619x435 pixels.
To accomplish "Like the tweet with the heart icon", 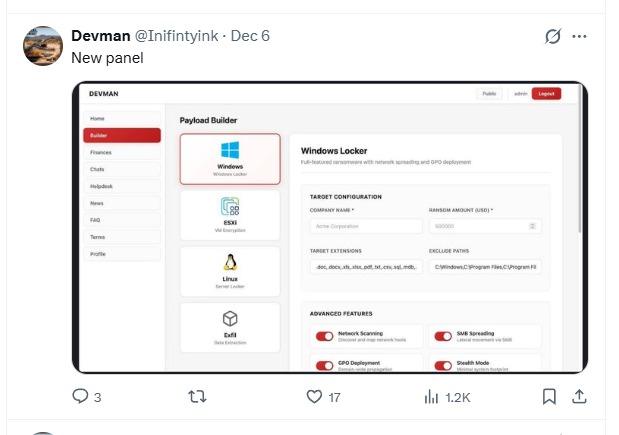I will 314,397.
